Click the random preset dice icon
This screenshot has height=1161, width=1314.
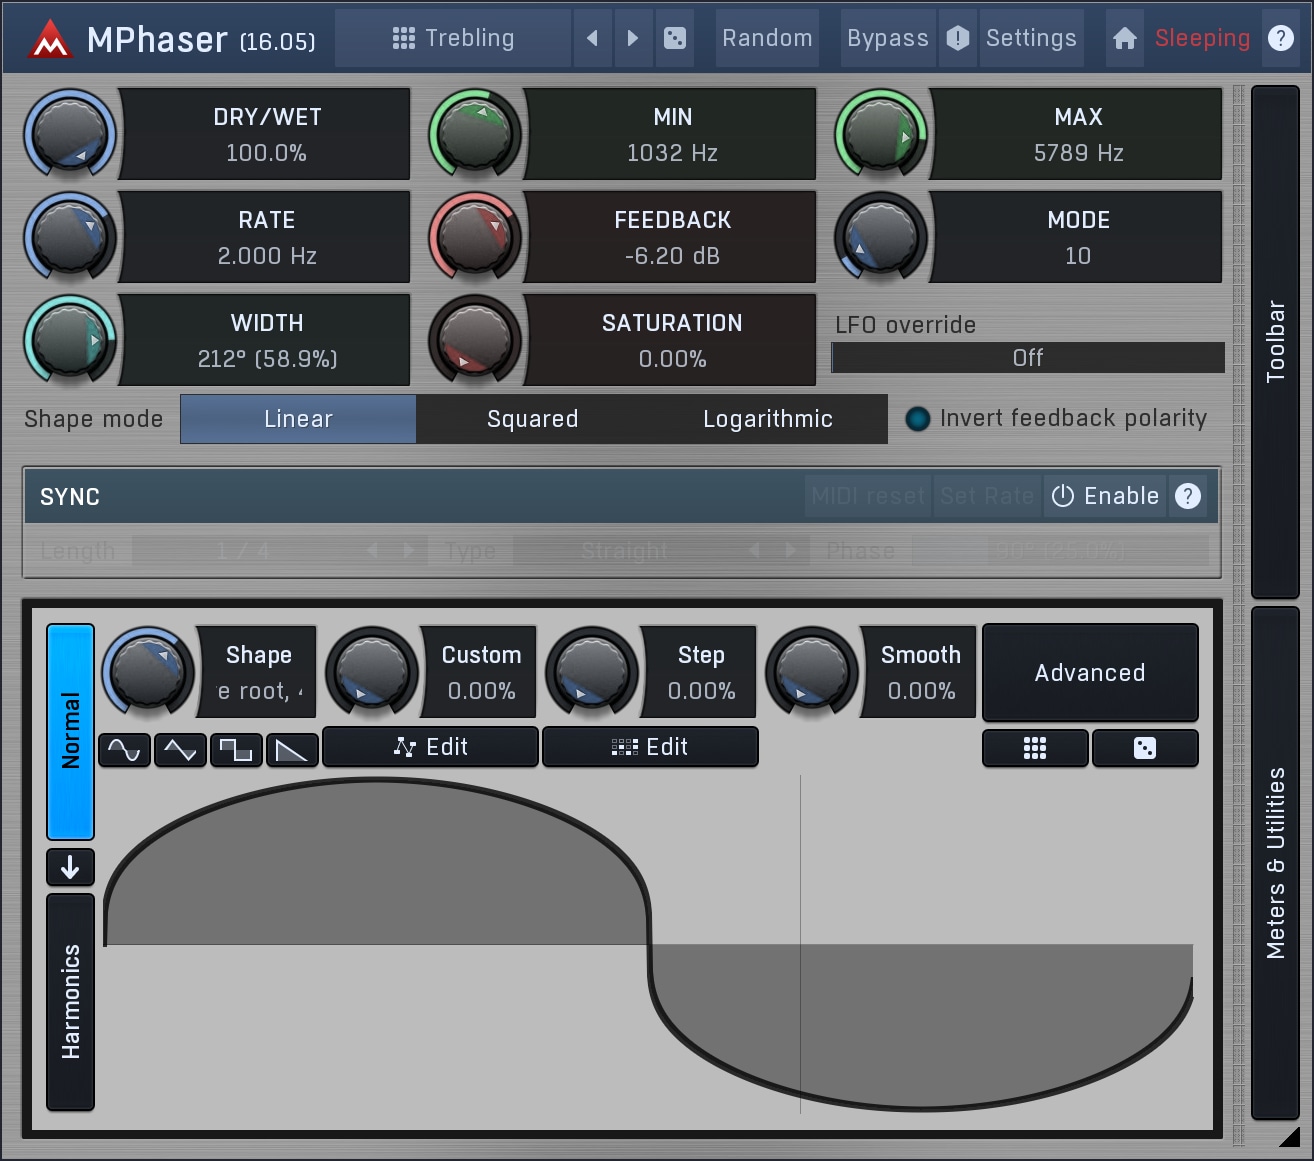[675, 38]
